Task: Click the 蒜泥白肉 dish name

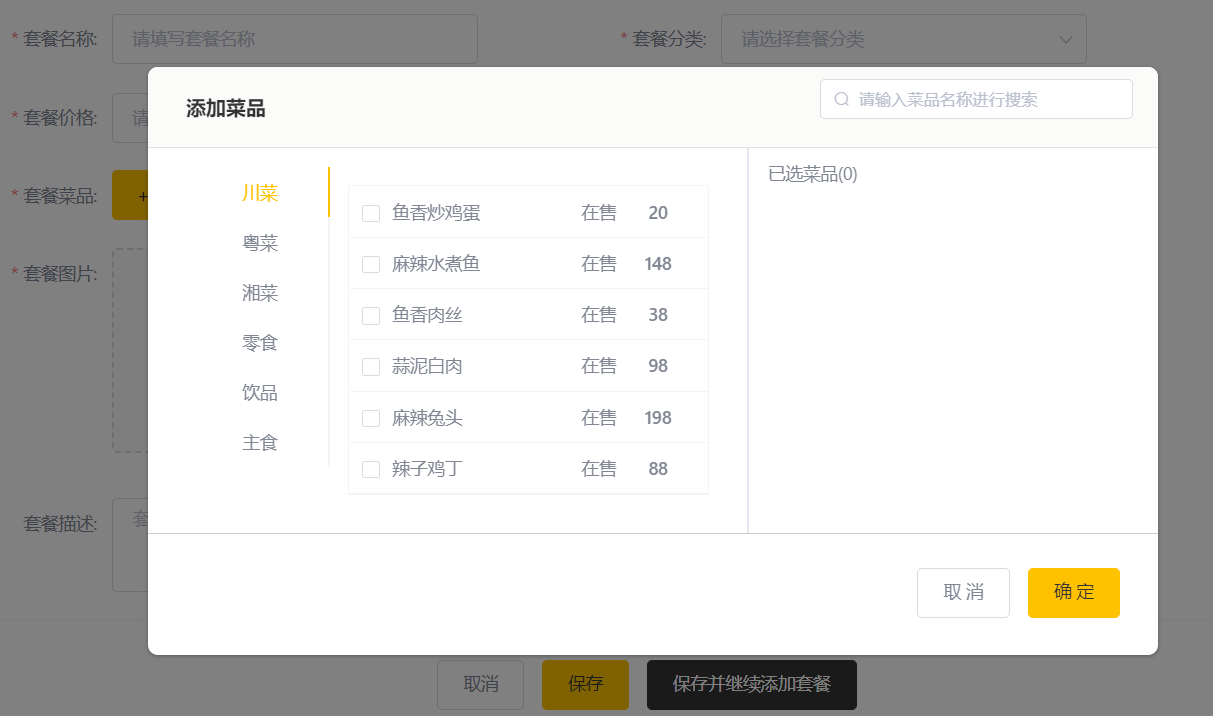Action: pos(427,366)
